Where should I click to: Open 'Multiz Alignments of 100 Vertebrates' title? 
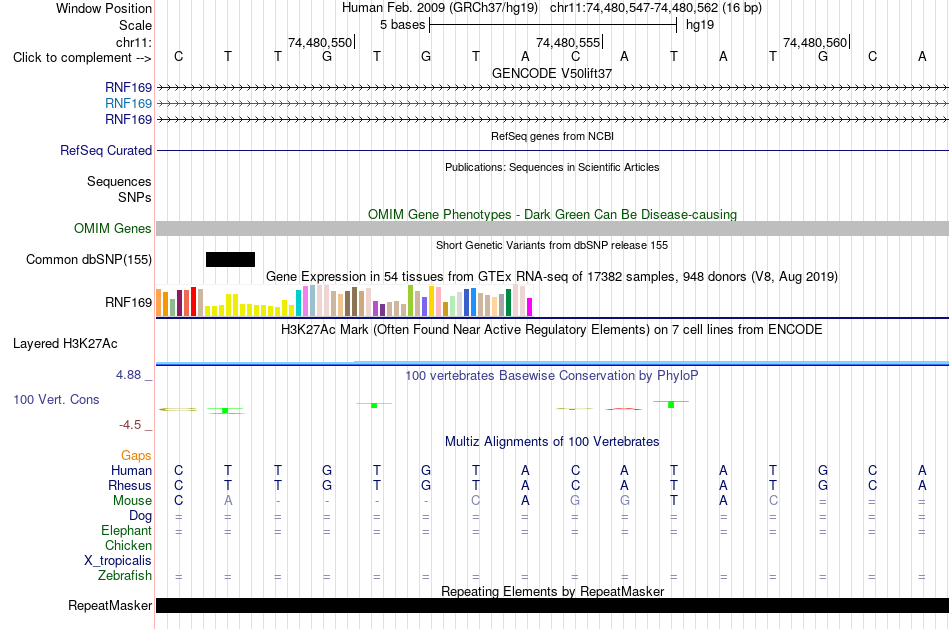(x=552, y=442)
